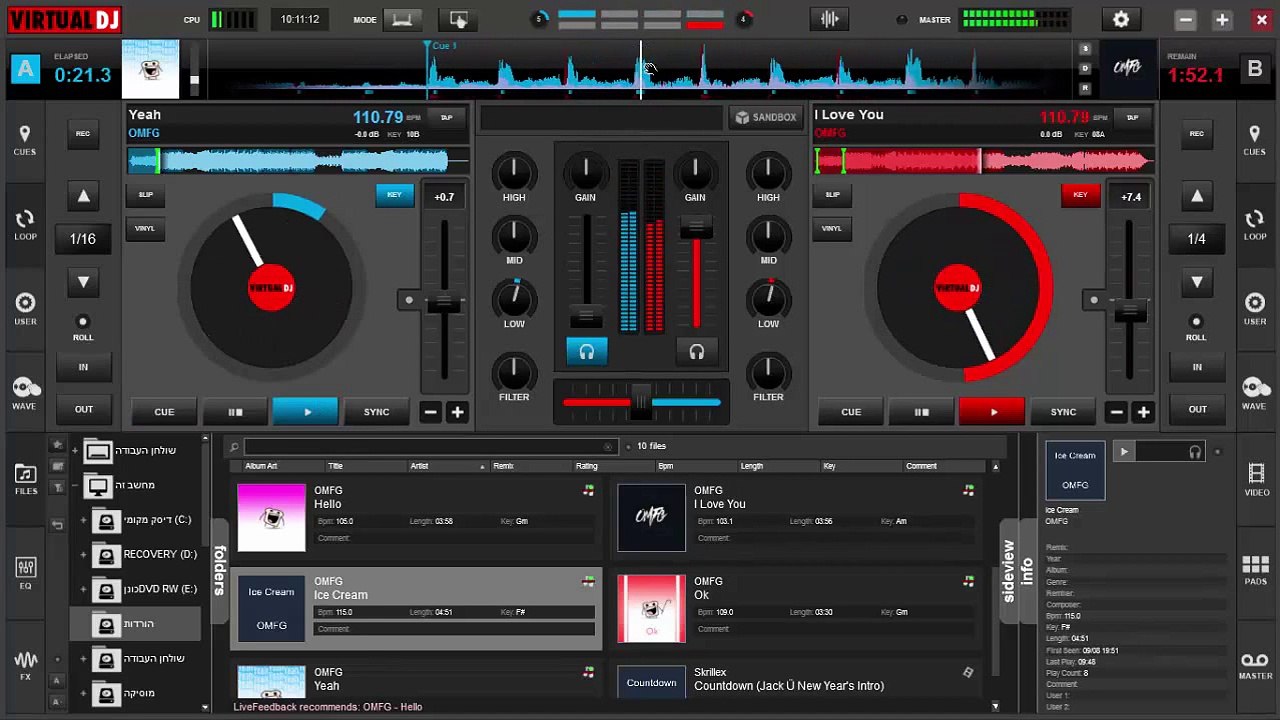This screenshot has height=720, width=1280.
Task: Open the folders side tab
Action: 219,571
